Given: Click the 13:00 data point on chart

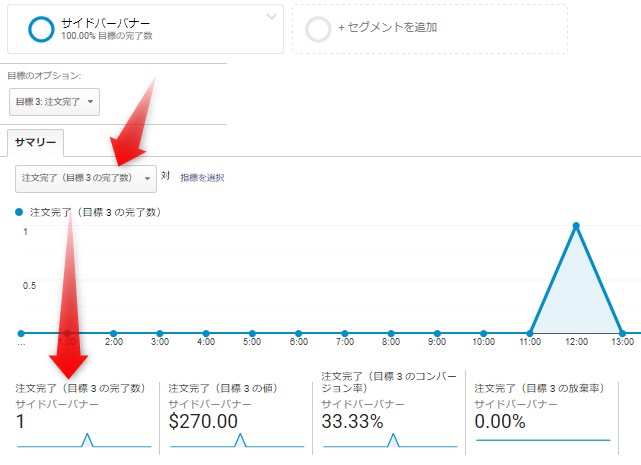Looking at the screenshot, I should pos(622,333).
